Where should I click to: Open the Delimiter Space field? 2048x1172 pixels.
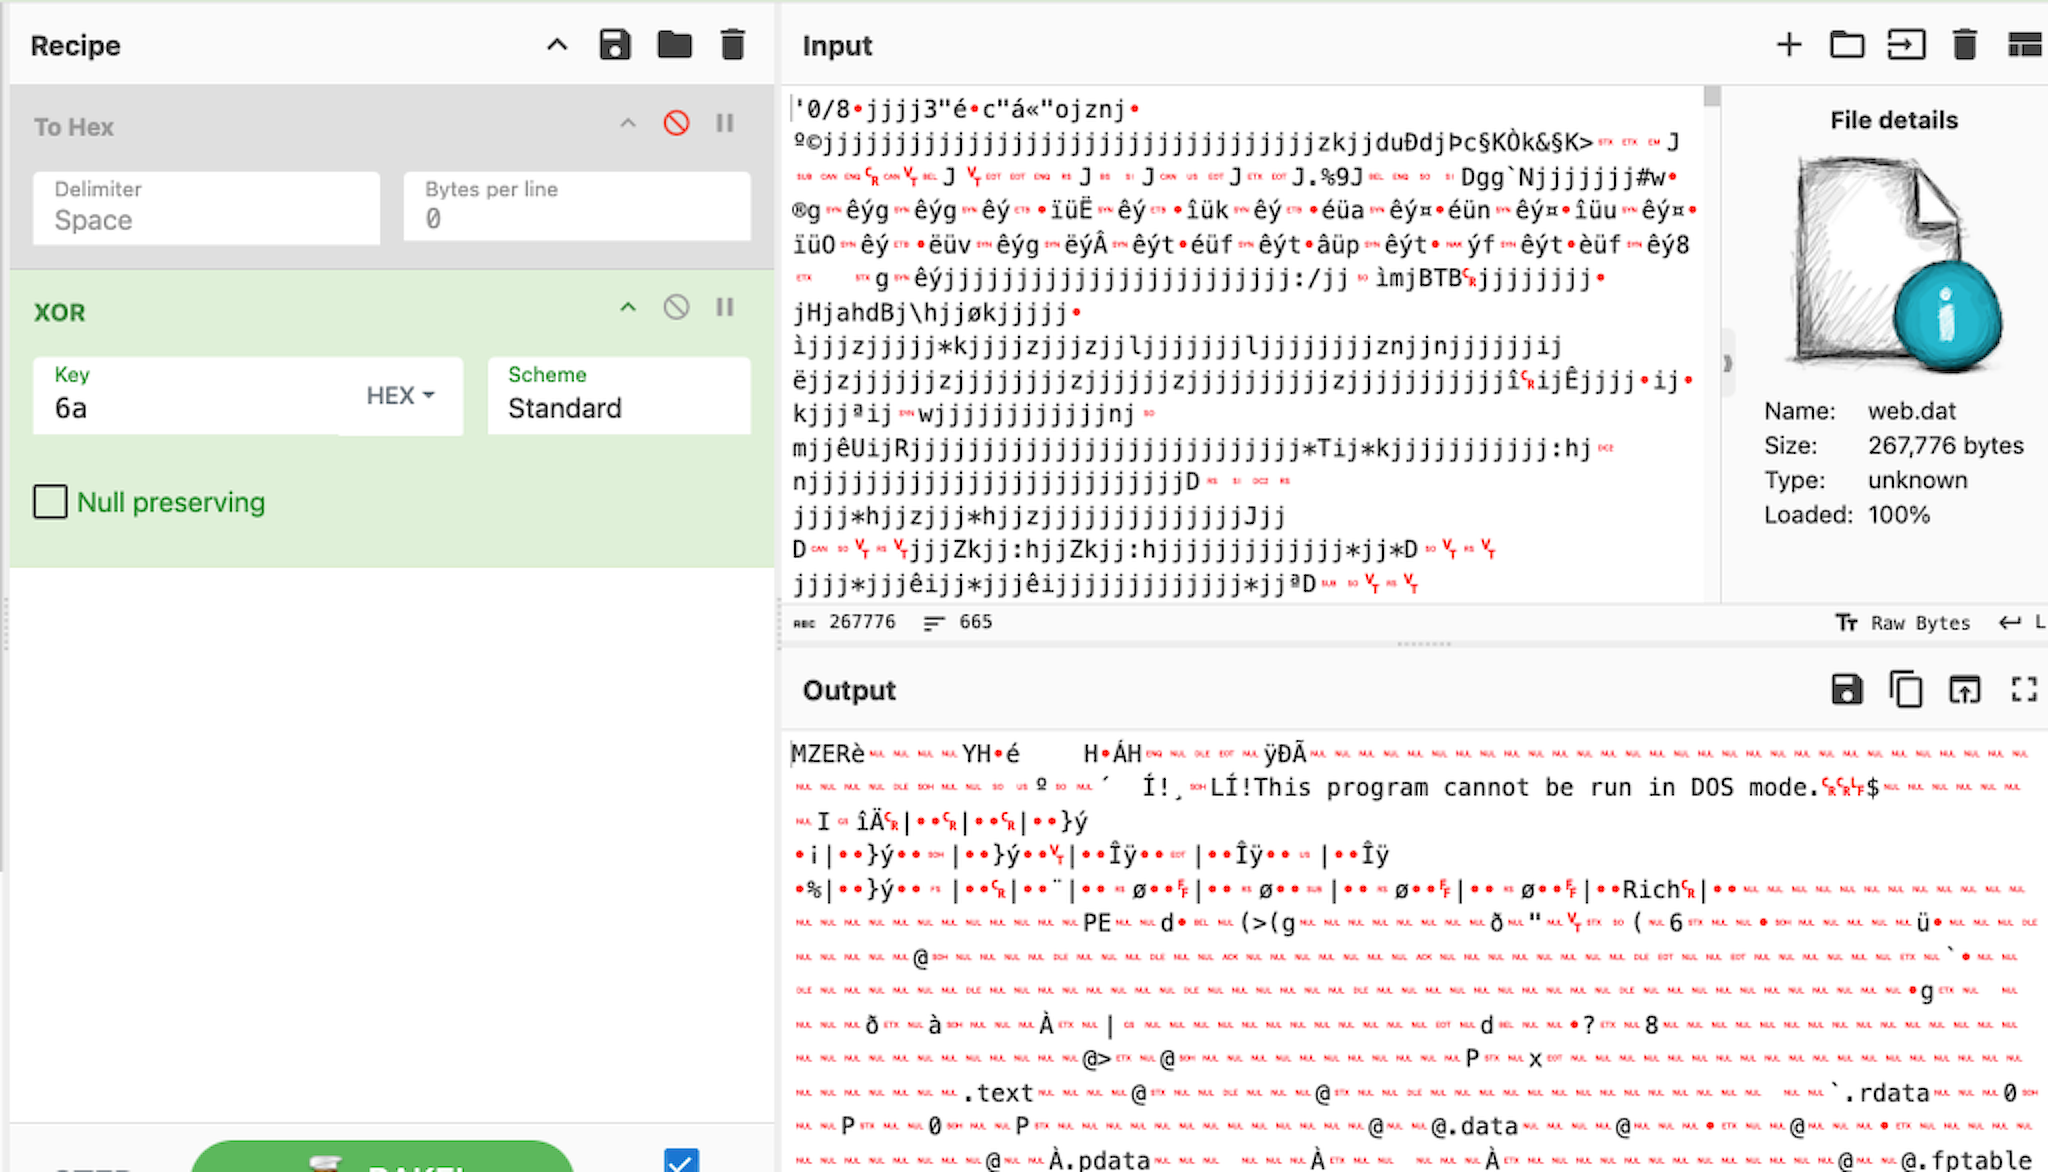tap(206, 207)
